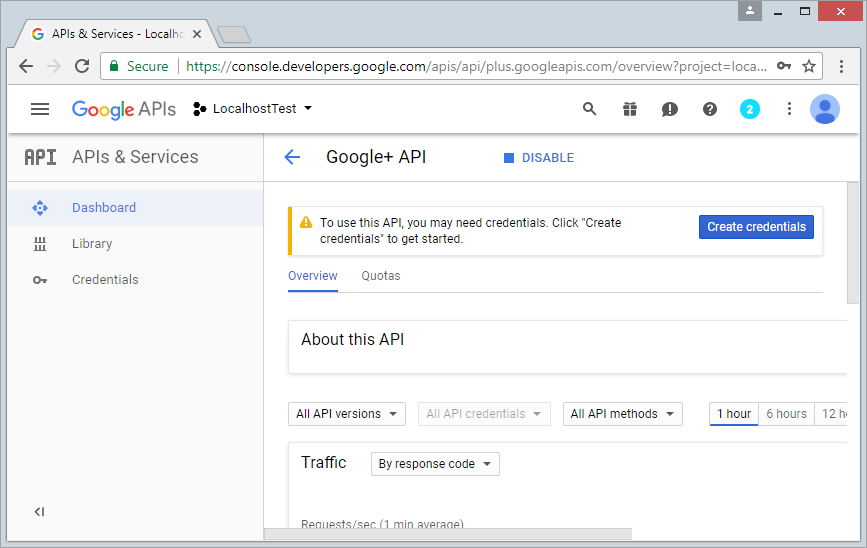Reload the page in the browser
Screen dimensions: 867x548
pos(82,66)
